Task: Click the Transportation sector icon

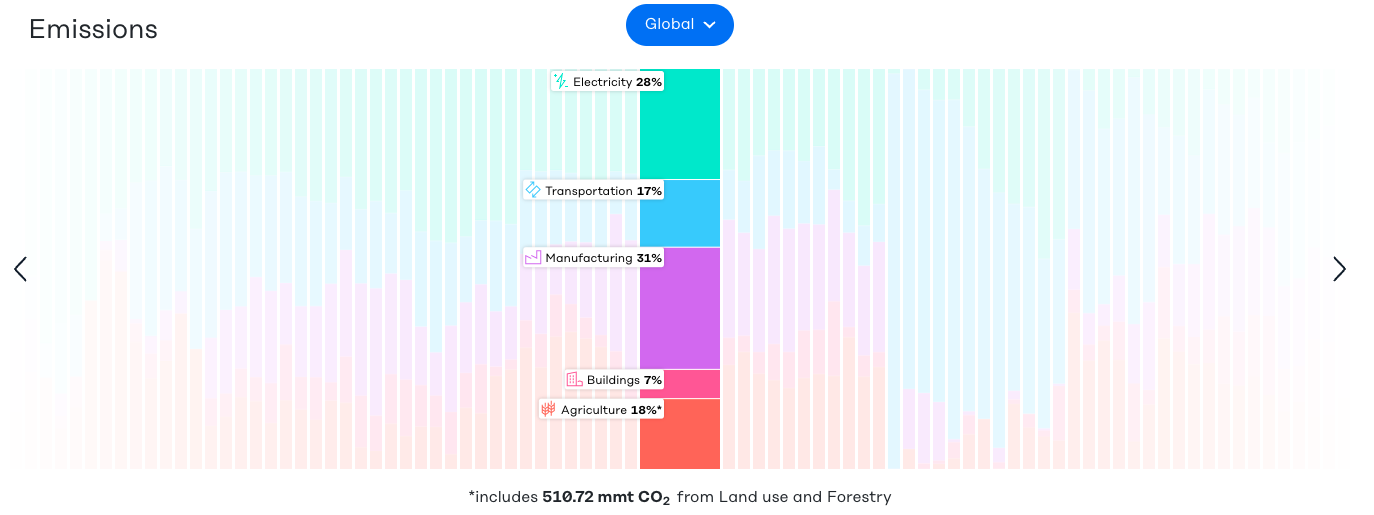Action: pos(533,190)
